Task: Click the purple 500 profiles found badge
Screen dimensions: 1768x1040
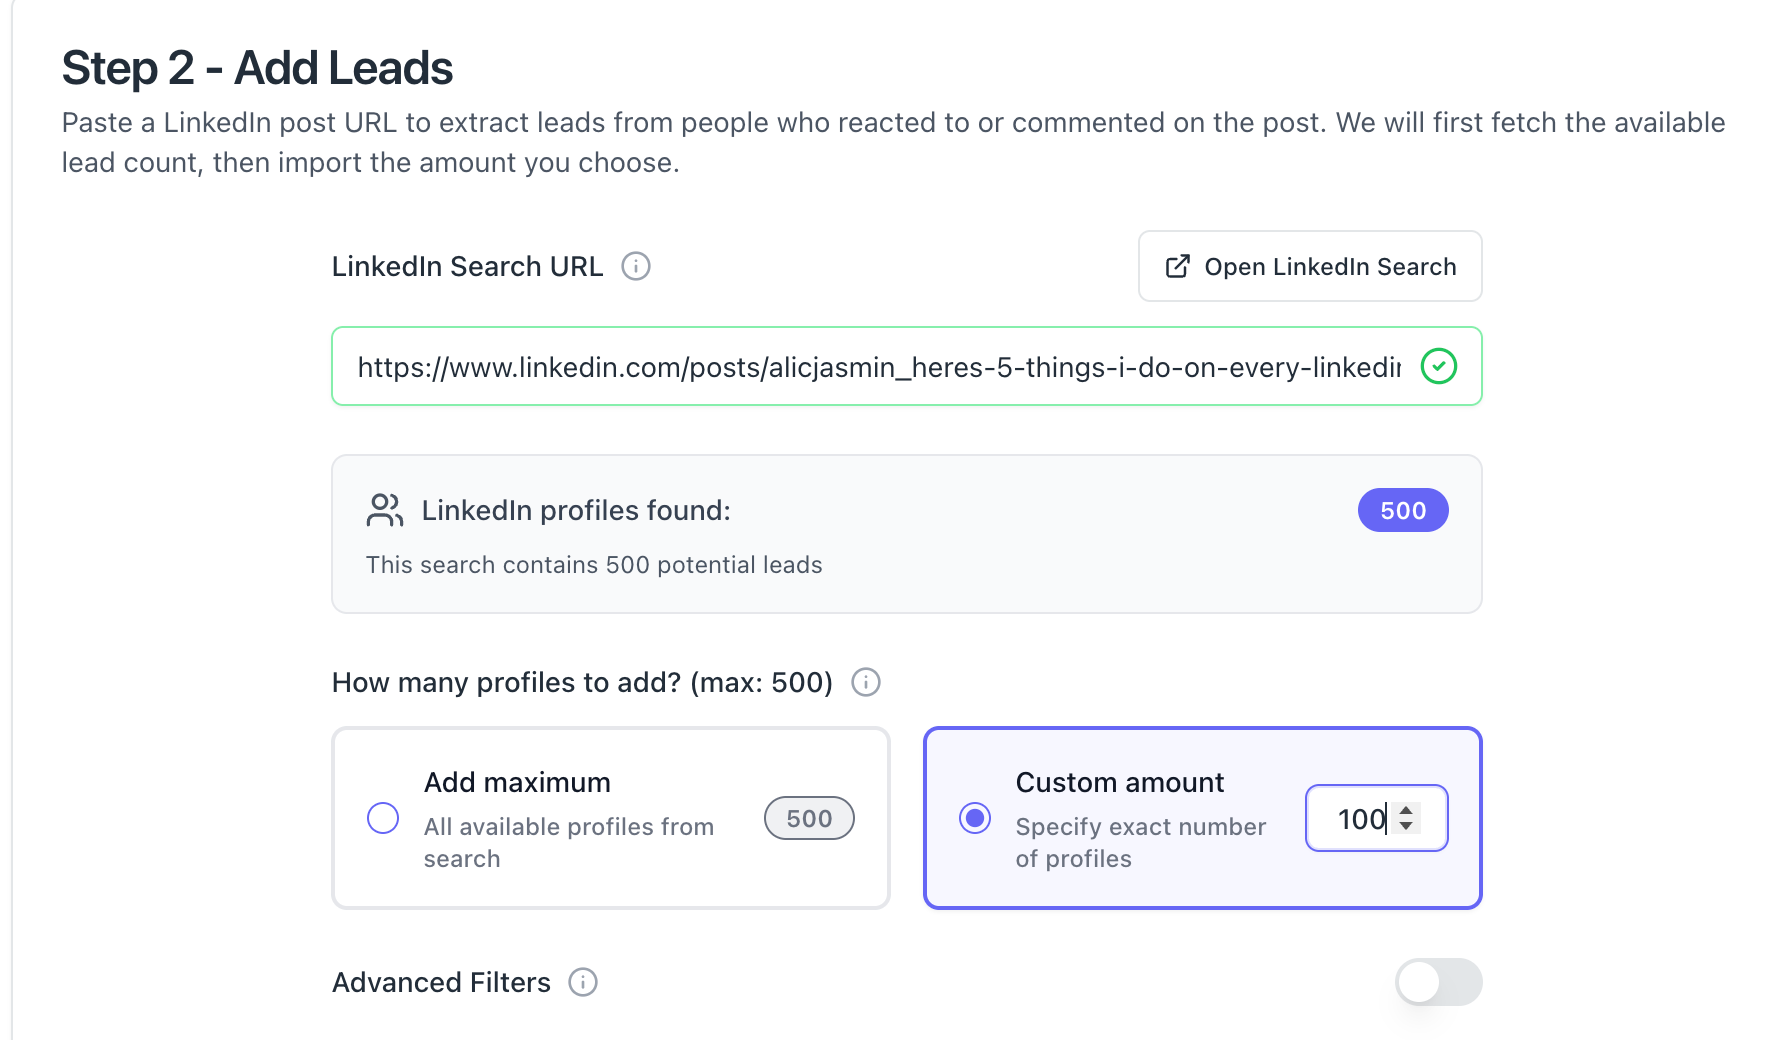Action: coord(1402,510)
